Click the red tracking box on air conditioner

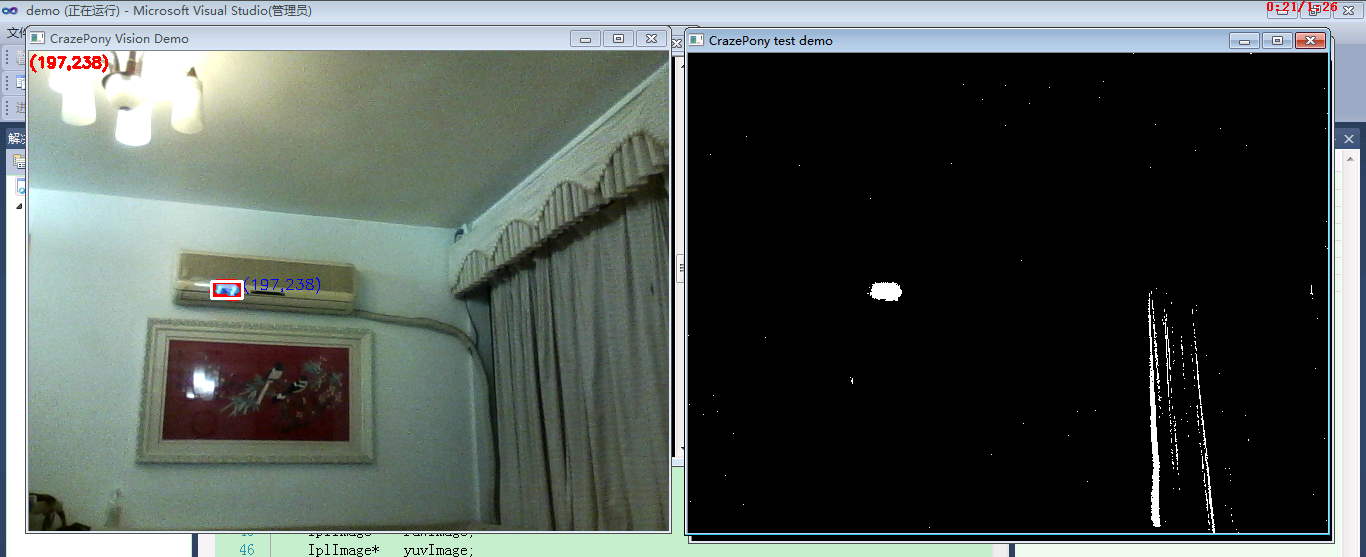click(227, 290)
